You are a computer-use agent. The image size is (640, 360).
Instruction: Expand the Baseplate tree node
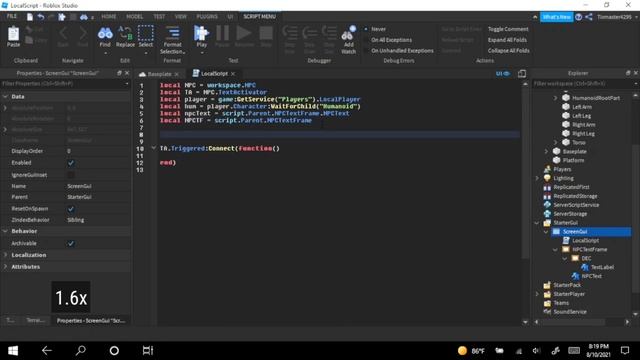coord(547,151)
